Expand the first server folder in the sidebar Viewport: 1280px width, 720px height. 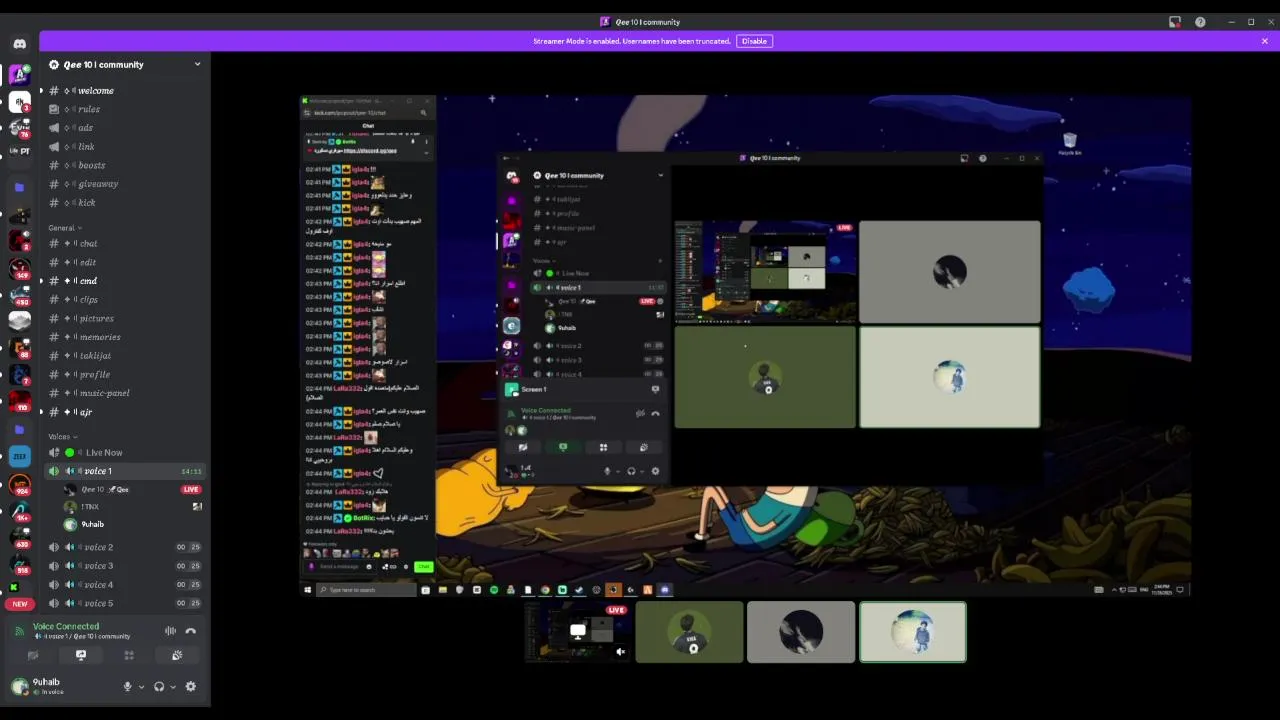[x=19, y=187]
